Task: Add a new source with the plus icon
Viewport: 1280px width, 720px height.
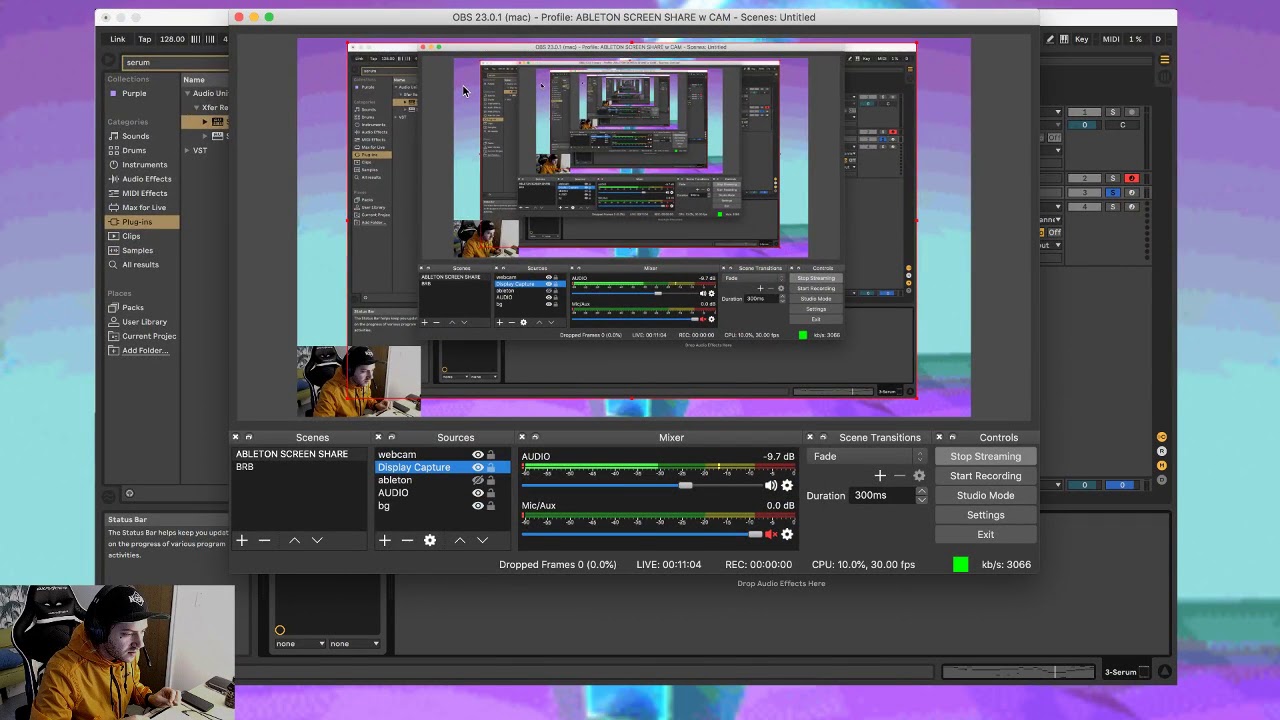Action: [x=384, y=540]
